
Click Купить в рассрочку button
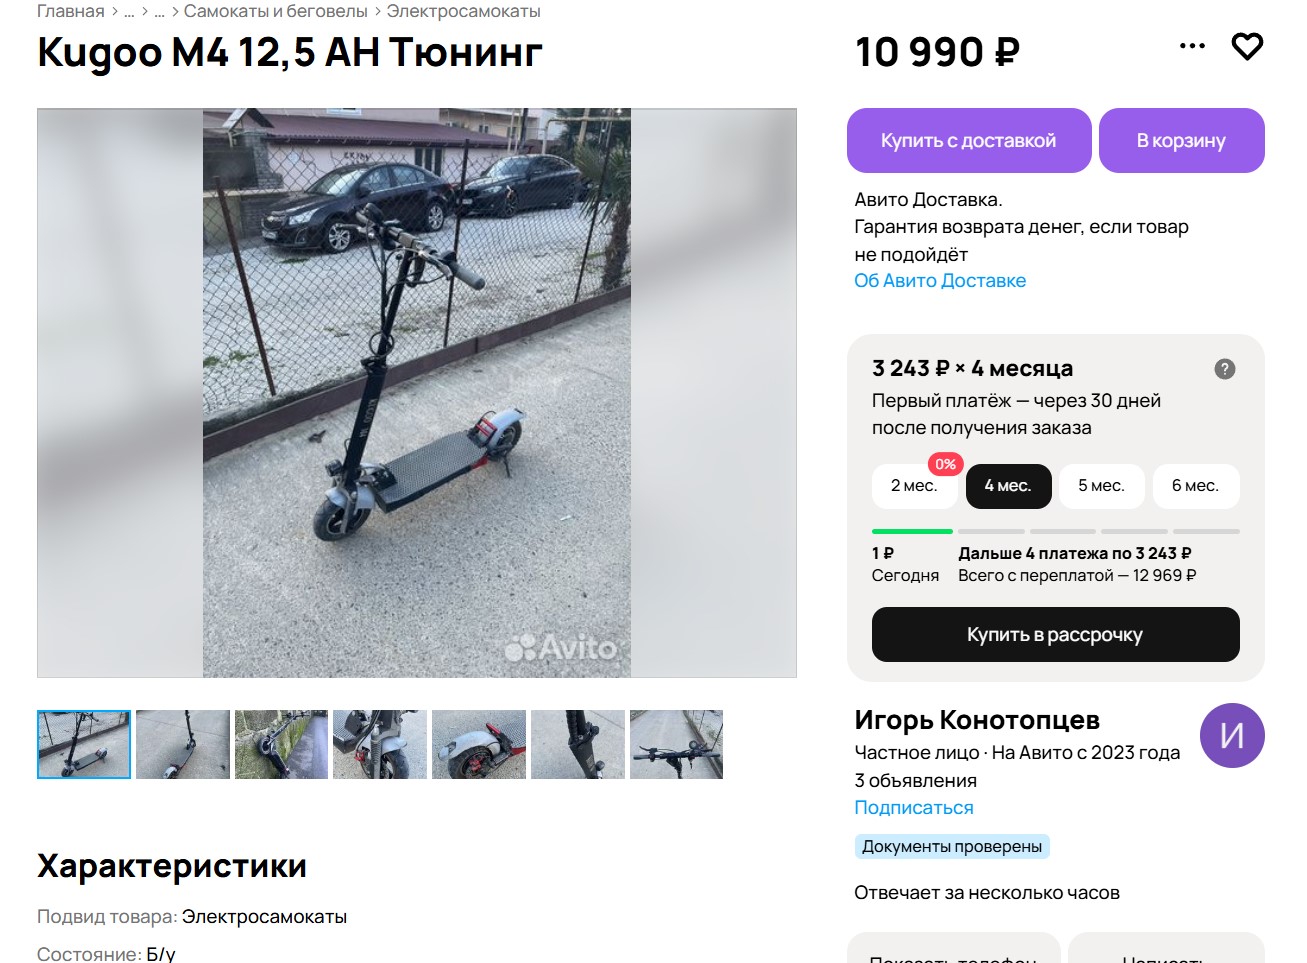pos(1055,634)
